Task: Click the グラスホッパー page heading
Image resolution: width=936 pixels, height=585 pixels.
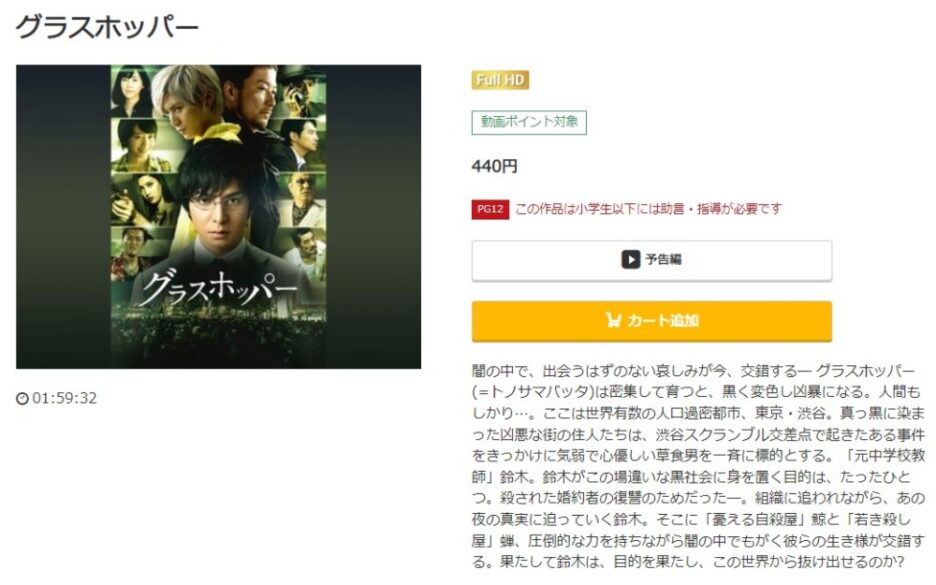Action: click(x=107, y=27)
